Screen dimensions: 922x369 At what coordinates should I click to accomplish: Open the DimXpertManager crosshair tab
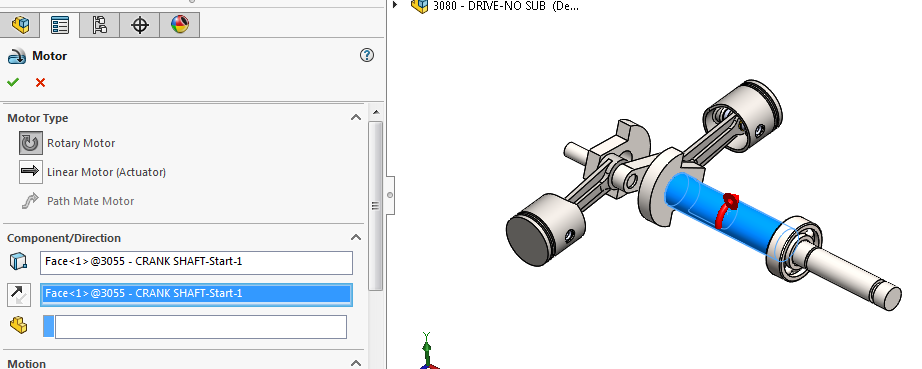140,25
